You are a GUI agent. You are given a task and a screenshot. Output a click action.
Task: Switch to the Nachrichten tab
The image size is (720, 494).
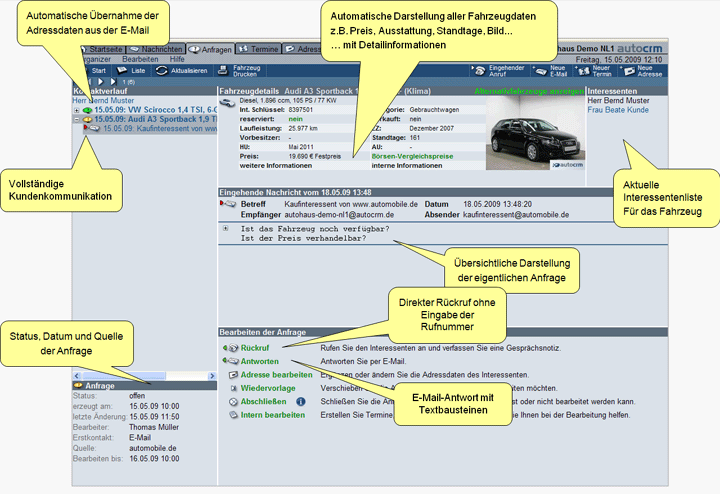click(156, 49)
